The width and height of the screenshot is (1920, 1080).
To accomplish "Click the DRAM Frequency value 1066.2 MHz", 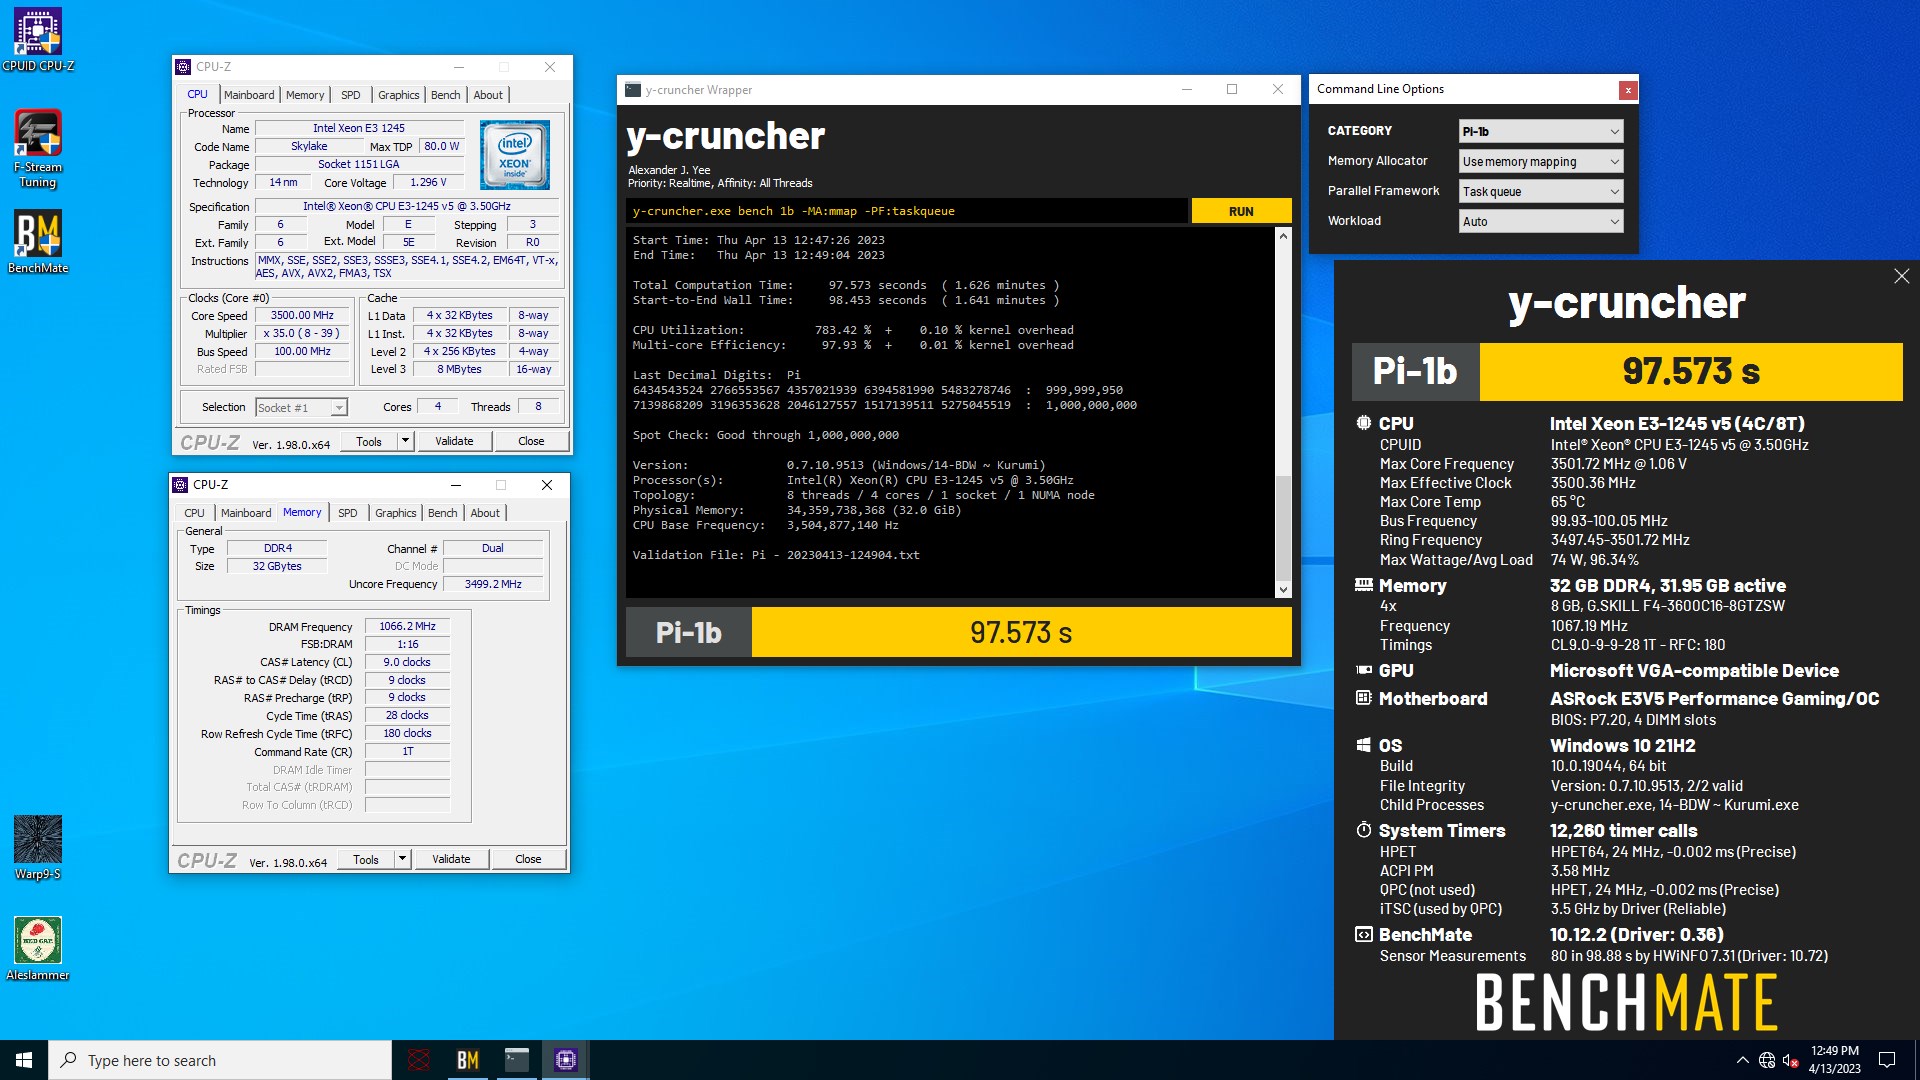I will click(407, 626).
